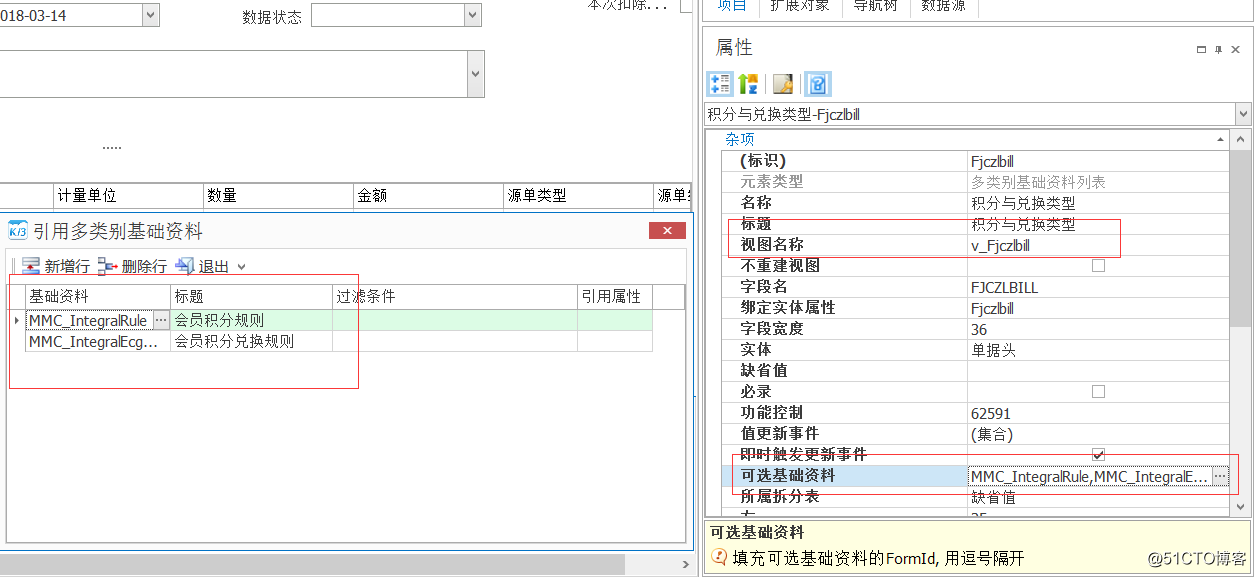The image size is (1256, 577).
Task: Toggle the 必录 checkbox
Action: point(1098,392)
